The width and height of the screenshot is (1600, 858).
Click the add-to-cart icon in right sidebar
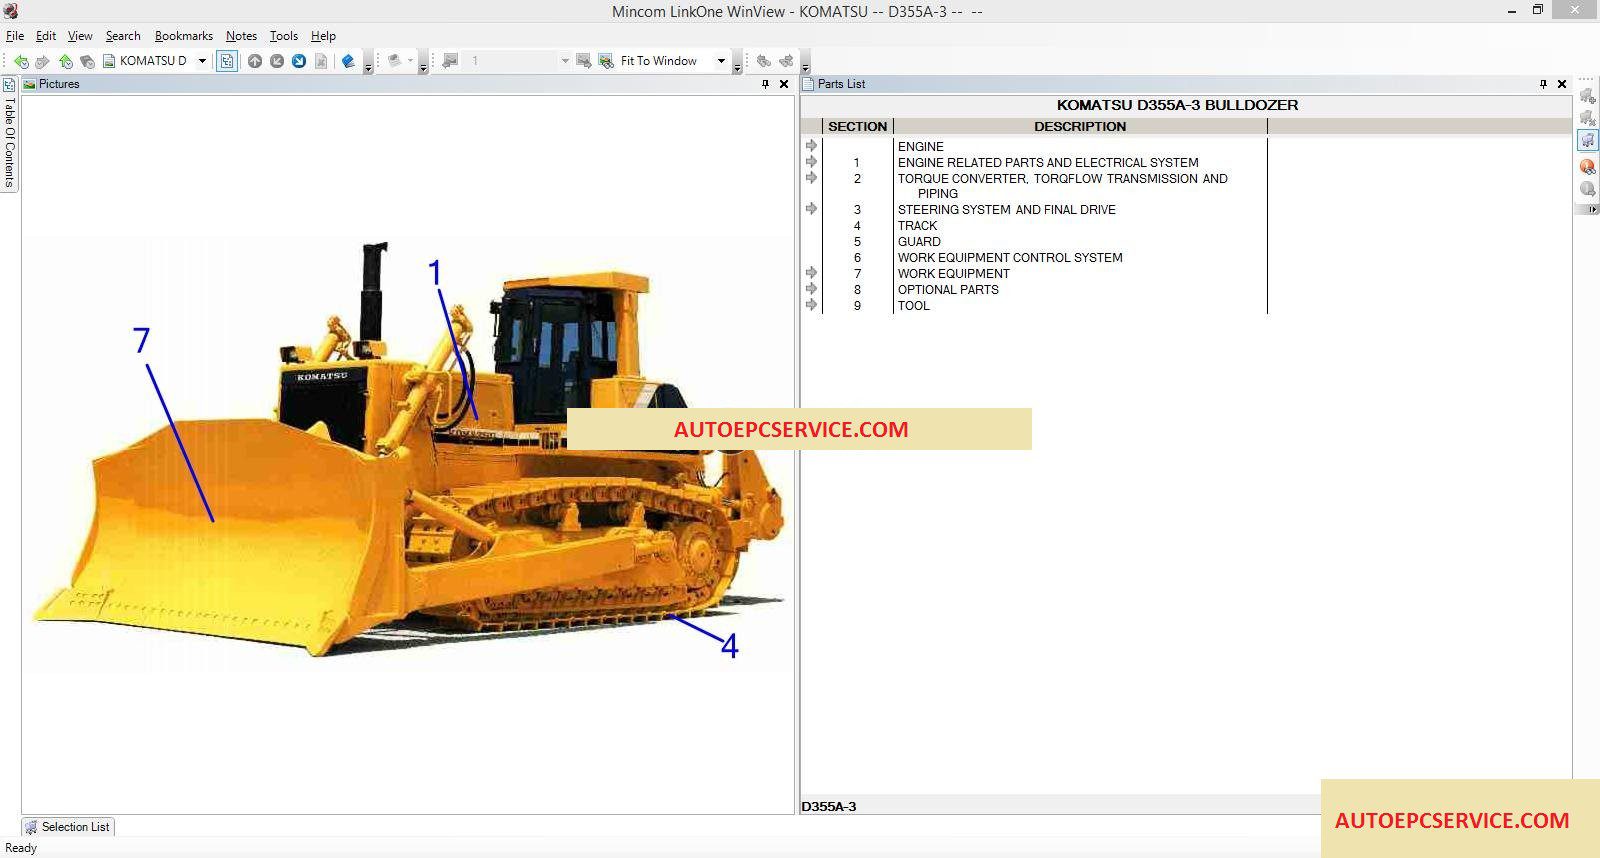coord(1587,96)
